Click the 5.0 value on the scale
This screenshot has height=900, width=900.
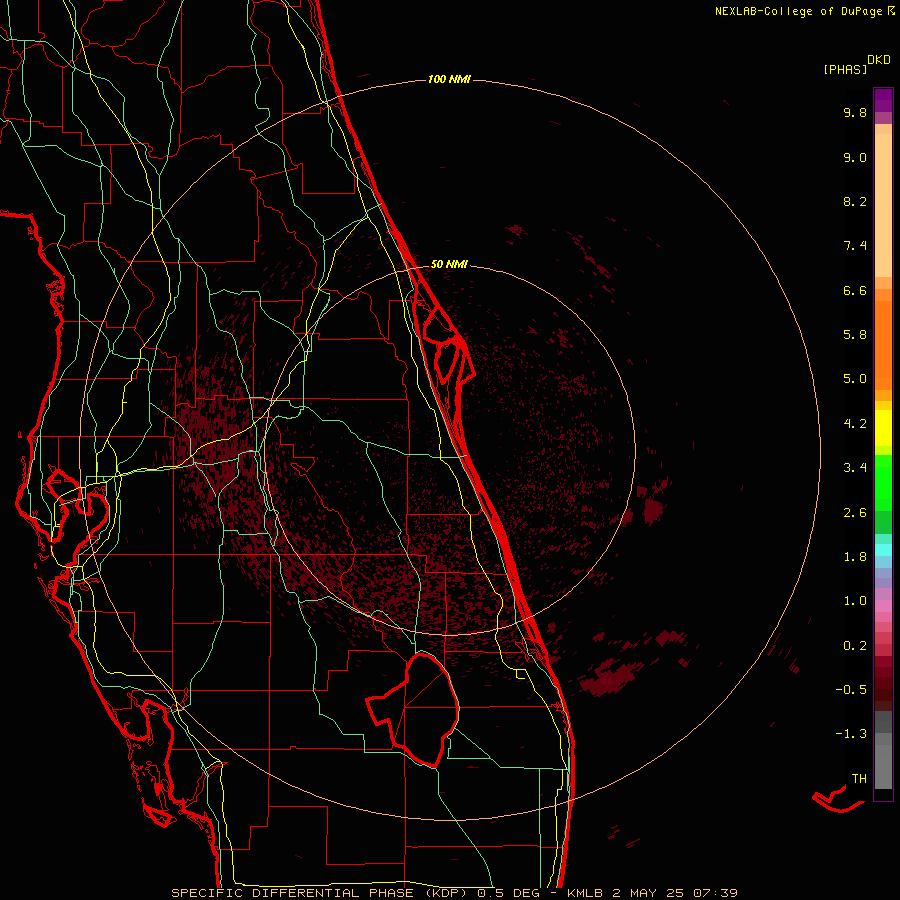pyautogui.click(x=855, y=379)
